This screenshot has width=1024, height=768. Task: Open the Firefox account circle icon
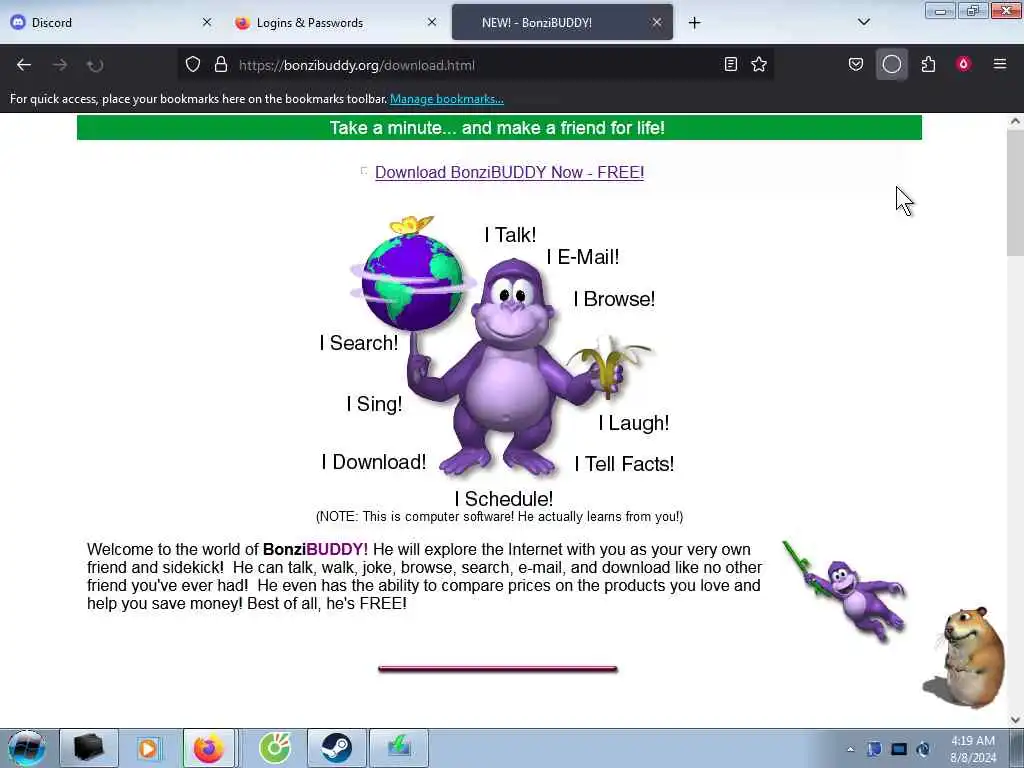click(891, 64)
